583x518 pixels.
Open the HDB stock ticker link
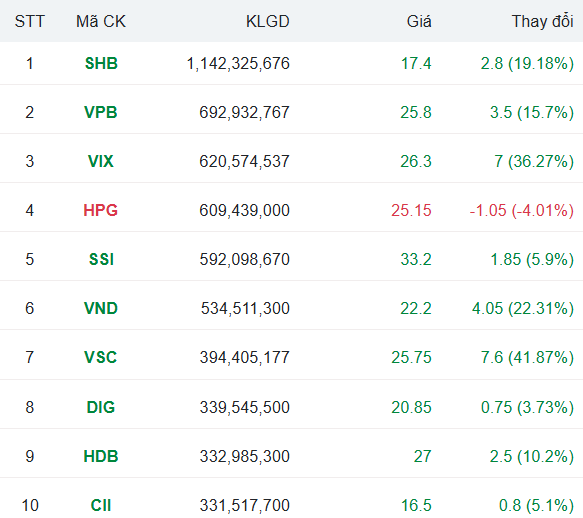pos(101,457)
